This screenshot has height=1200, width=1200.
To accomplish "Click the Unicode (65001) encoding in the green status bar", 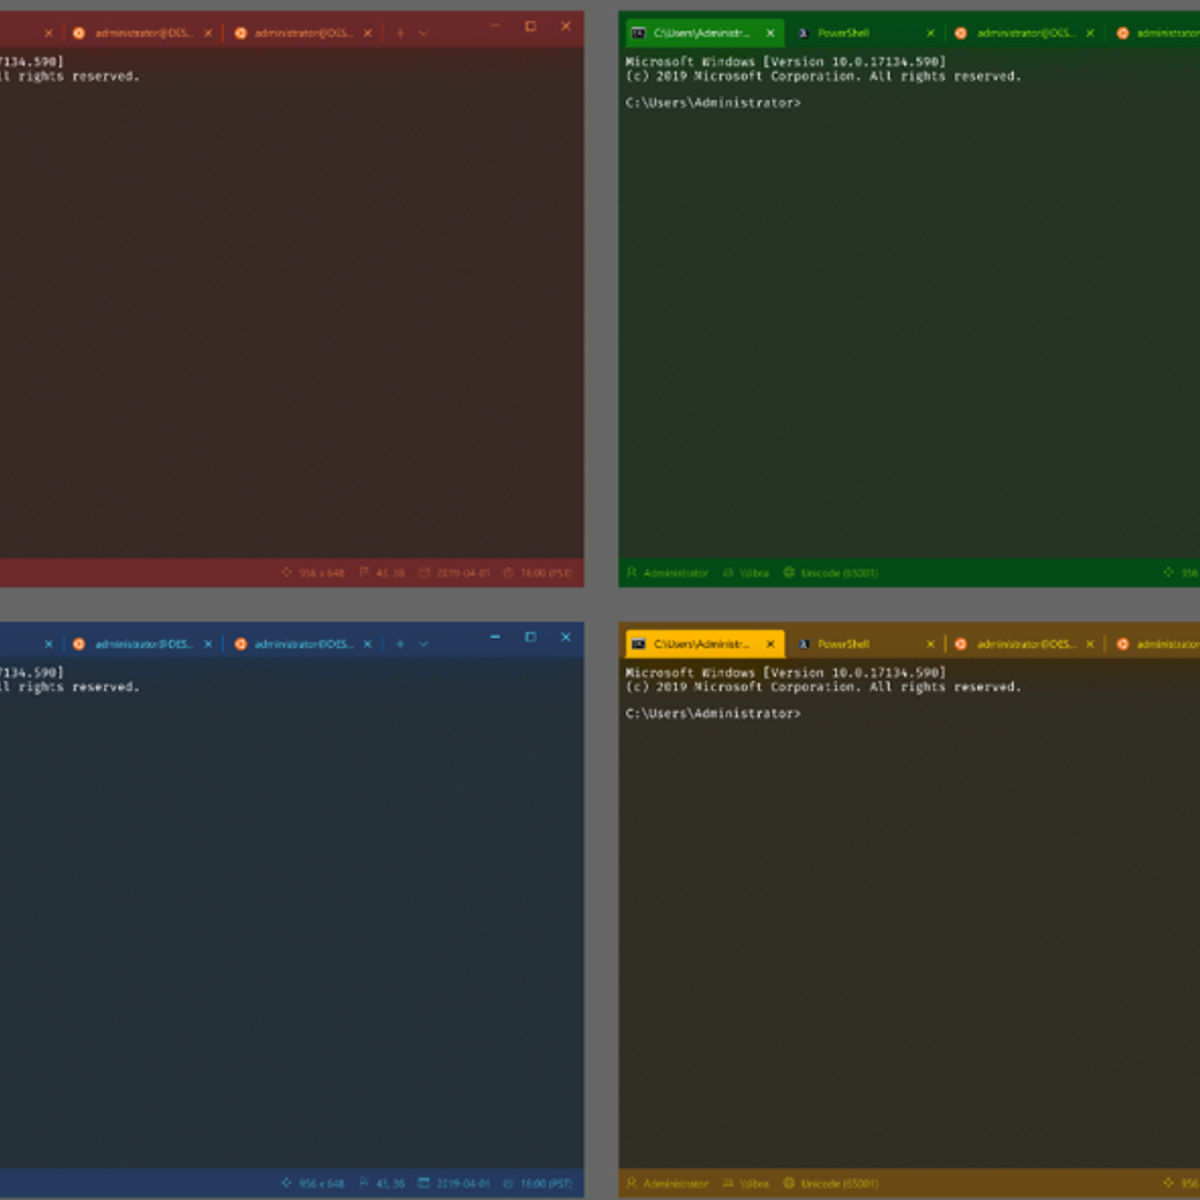I will (x=839, y=573).
